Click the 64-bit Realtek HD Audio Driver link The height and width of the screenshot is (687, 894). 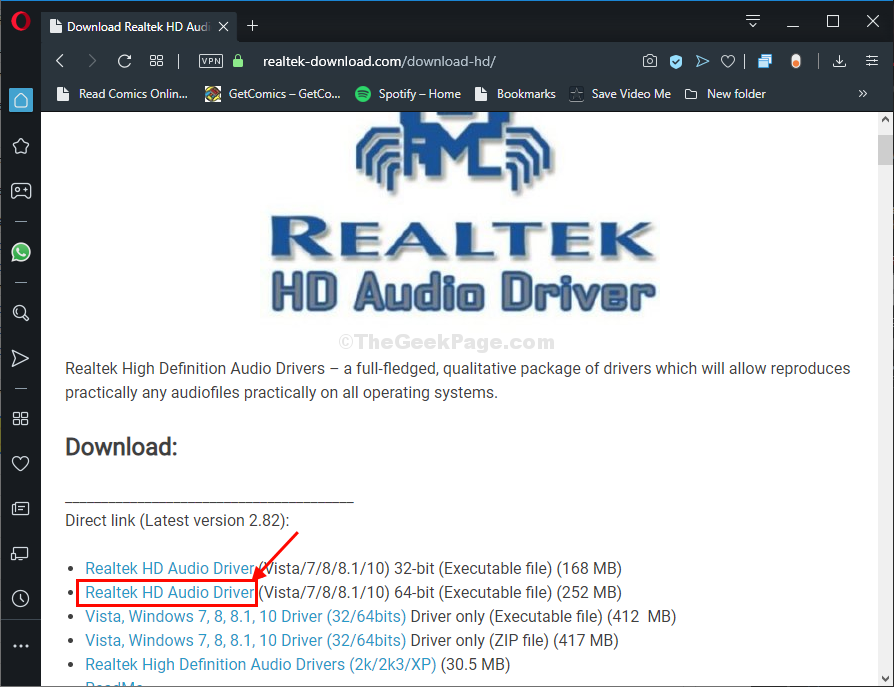pos(169,592)
